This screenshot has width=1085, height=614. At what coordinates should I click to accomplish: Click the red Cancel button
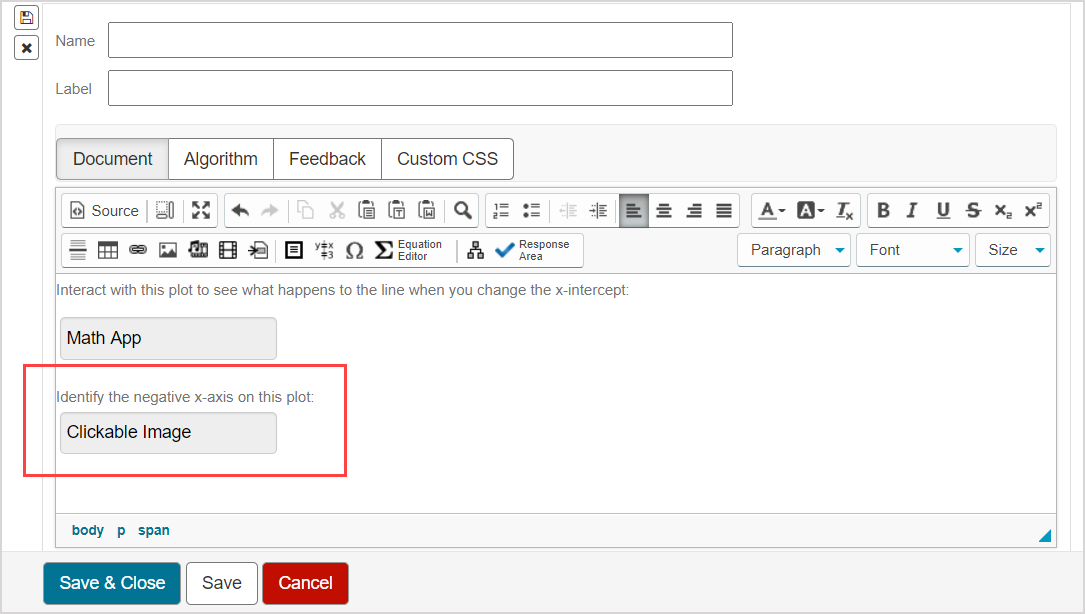coord(305,583)
